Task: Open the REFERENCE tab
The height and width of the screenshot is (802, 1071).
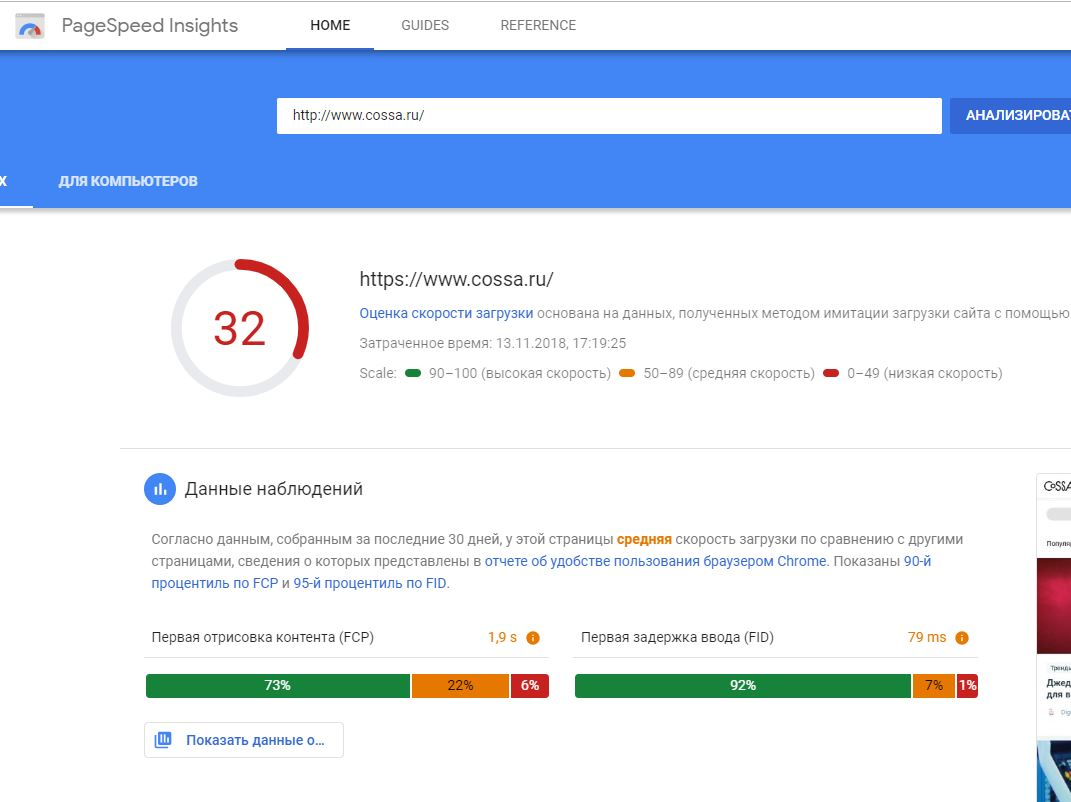Action: click(538, 25)
